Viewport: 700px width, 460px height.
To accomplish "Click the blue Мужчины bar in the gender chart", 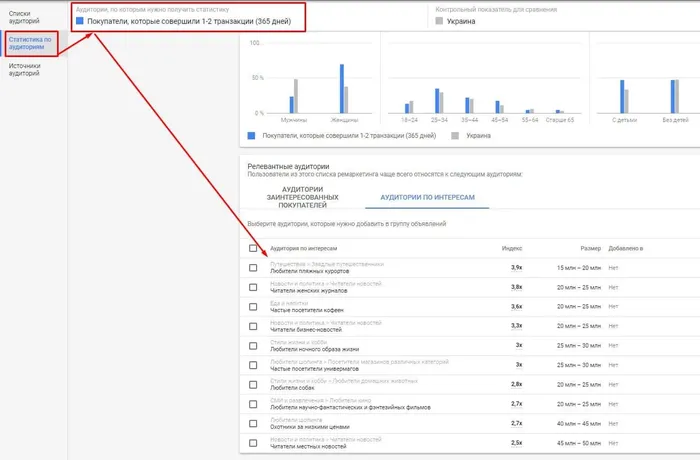I will click(x=292, y=105).
